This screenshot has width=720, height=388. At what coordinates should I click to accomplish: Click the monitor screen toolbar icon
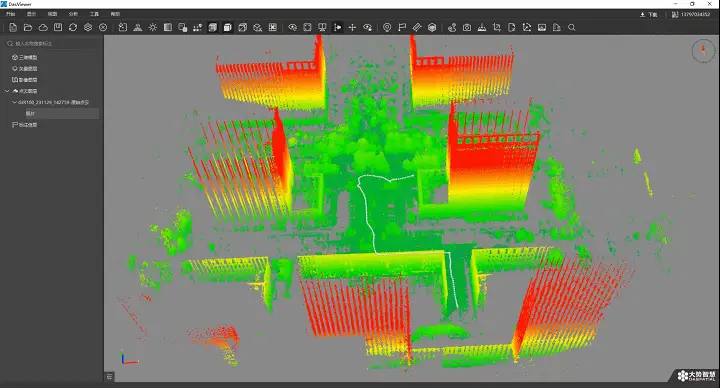coord(322,28)
